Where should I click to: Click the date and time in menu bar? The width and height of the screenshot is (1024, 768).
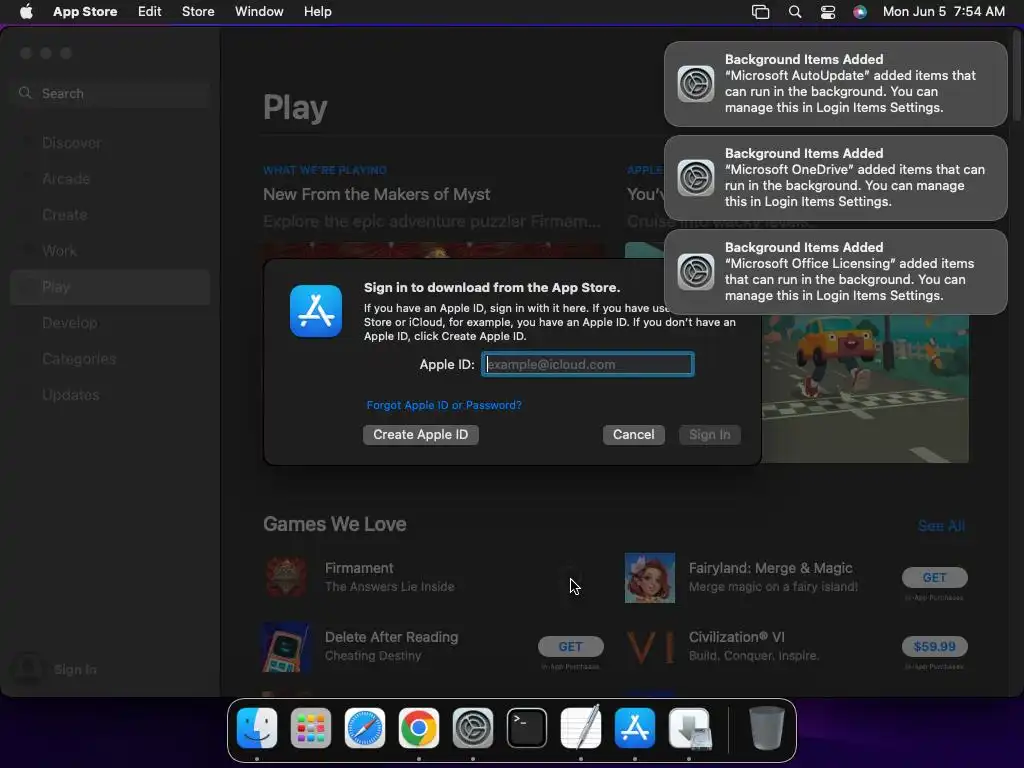pos(944,11)
